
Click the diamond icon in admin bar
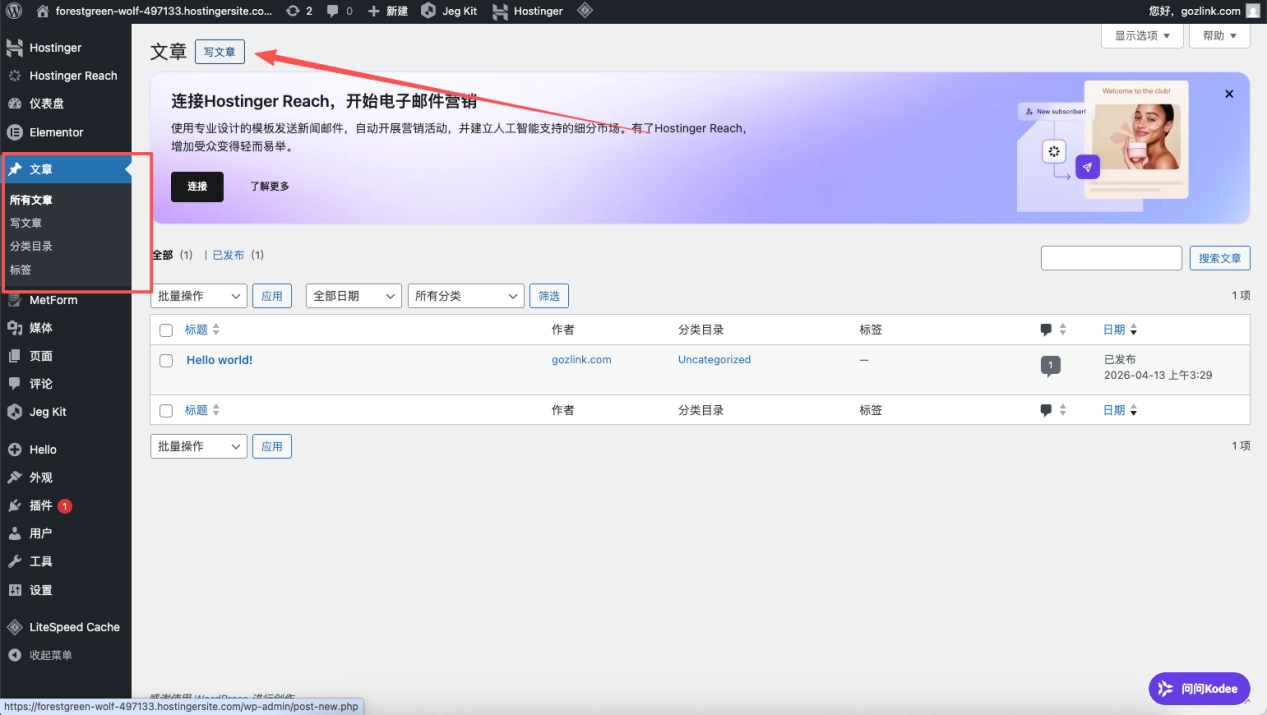pyautogui.click(x=585, y=11)
